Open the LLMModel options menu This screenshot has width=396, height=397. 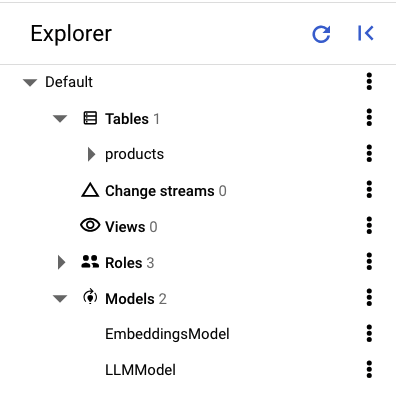pyautogui.click(x=369, y=369)
